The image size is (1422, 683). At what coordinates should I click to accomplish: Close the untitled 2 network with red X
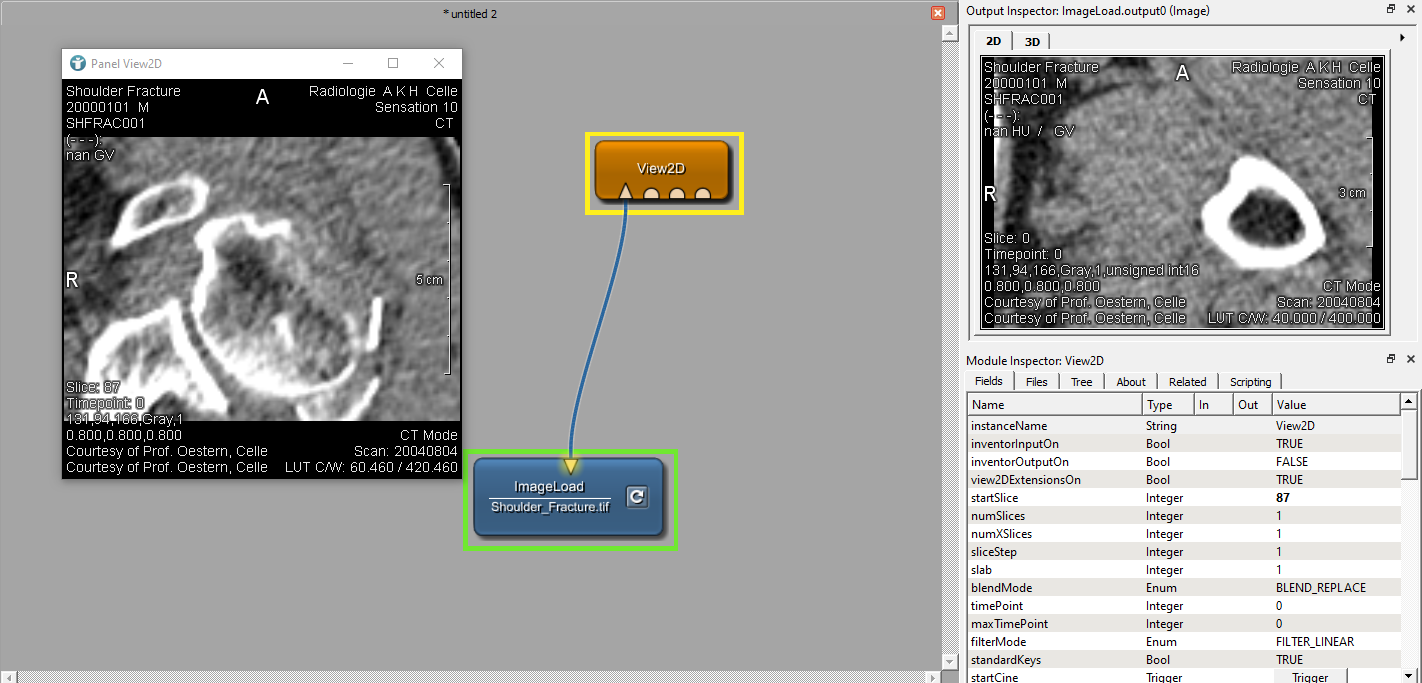(x=937, y=13)
